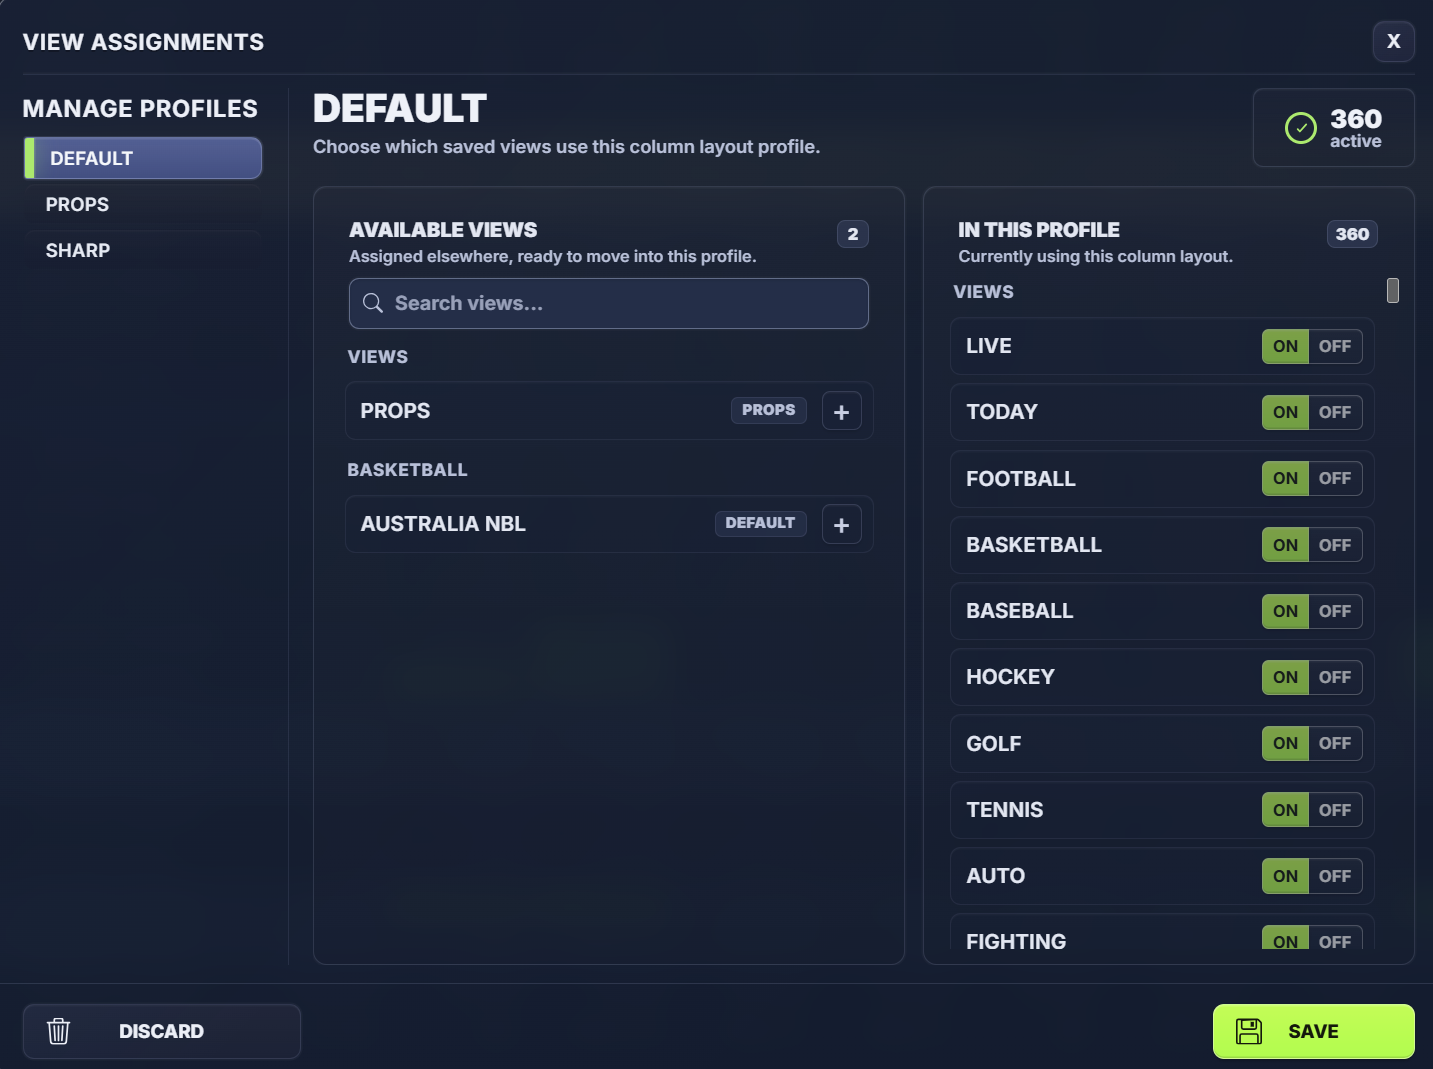This screenshot has width=1433, height=1069.
Task: Click the AVAILABLE VIEWS heading
Action: click(x=443, y=230)
